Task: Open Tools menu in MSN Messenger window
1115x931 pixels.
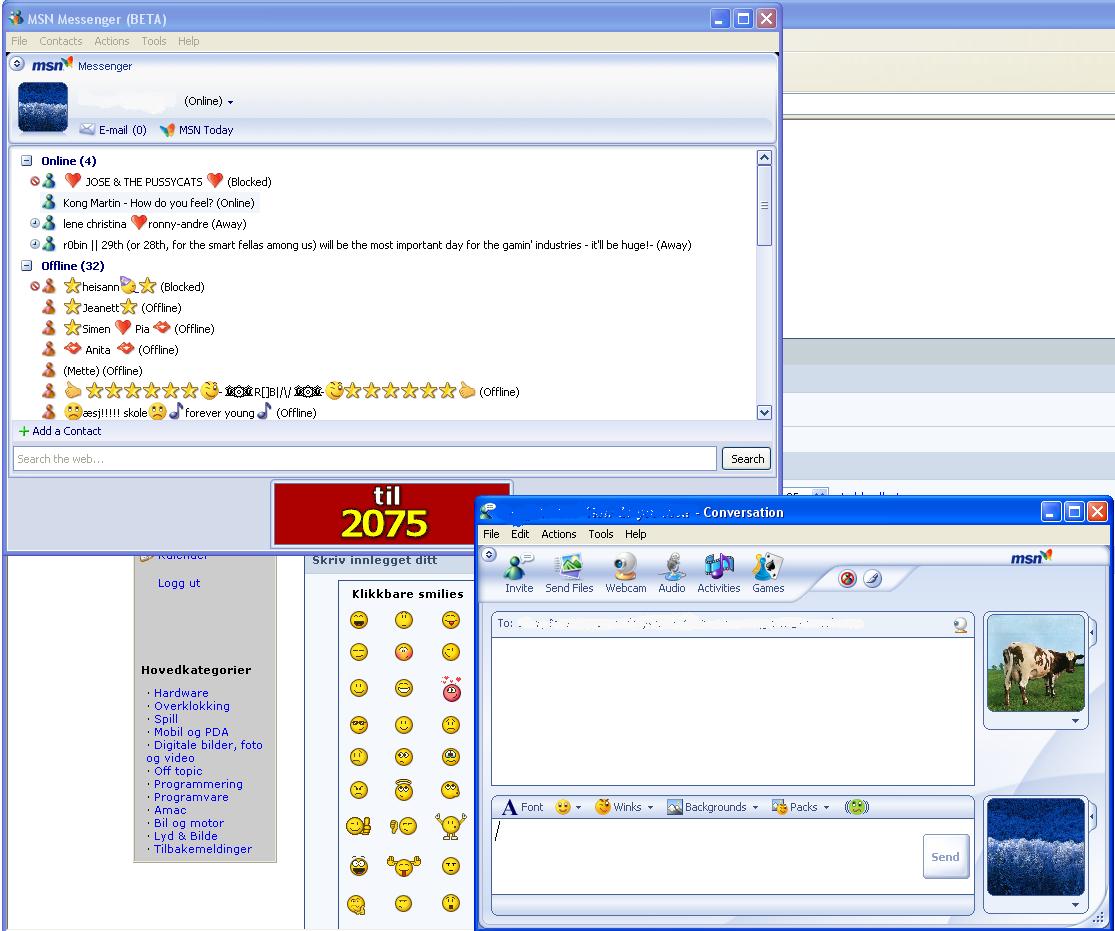Action: coord(154,41)
